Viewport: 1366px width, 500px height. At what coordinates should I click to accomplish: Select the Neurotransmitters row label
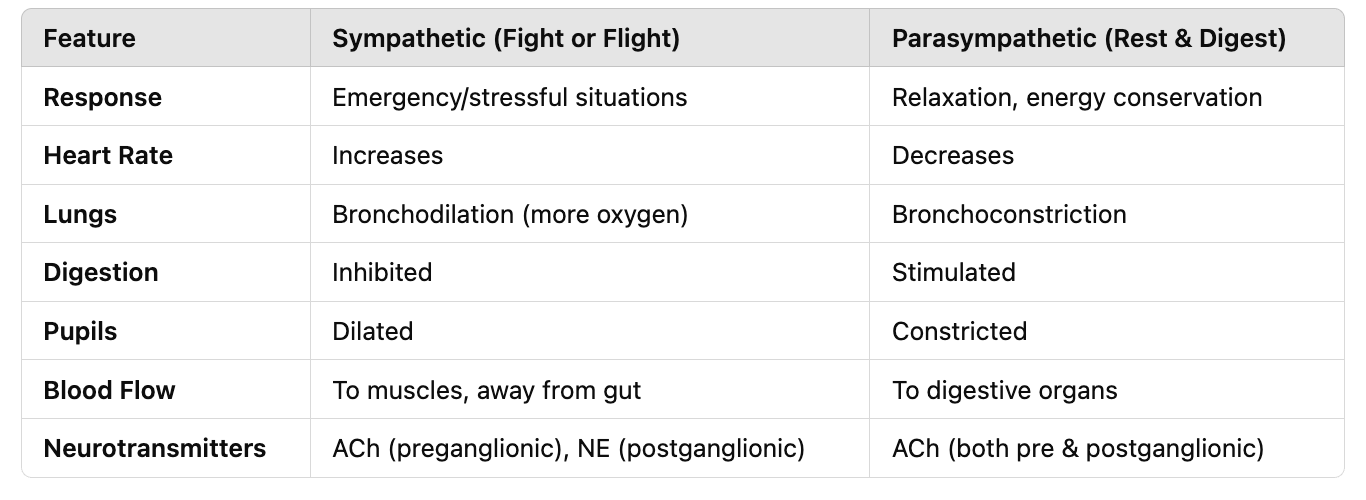(155, 449)
